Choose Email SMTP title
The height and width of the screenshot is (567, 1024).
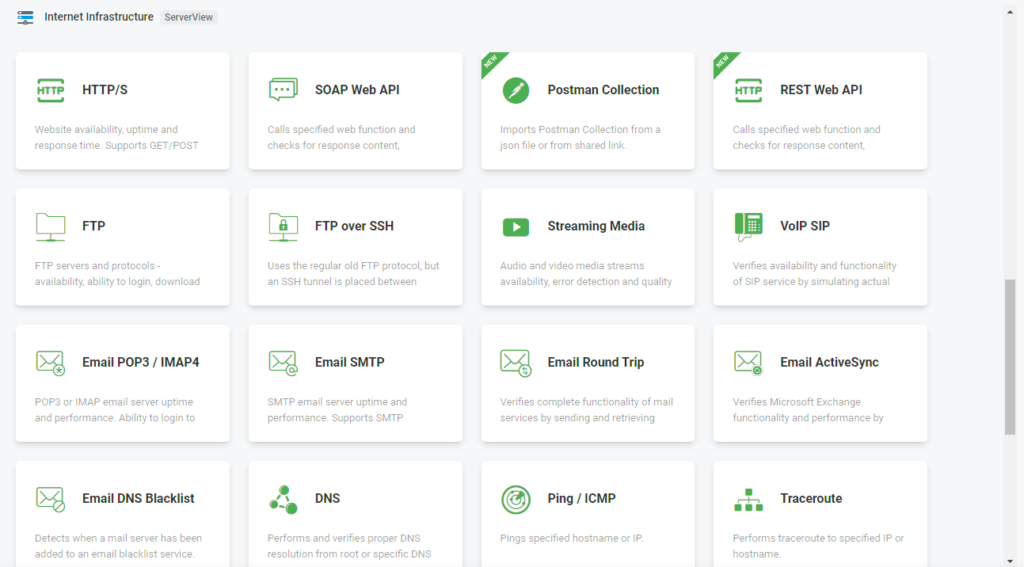[349, 362]
